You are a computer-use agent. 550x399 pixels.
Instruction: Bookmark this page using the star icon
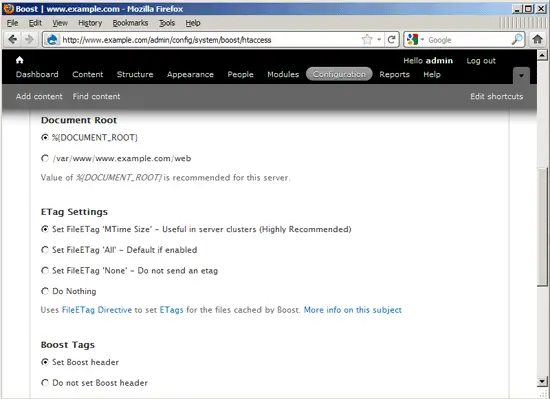[367, 39]
